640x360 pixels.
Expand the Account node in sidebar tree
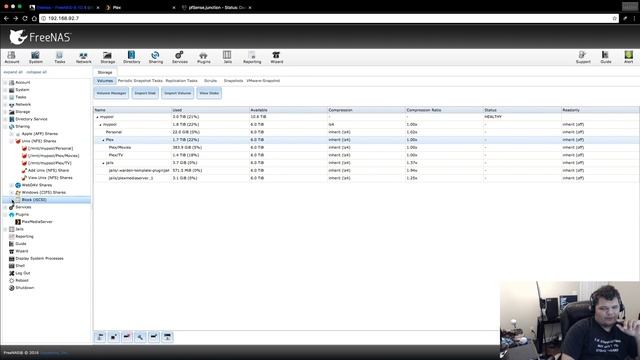tap(5, 82)
